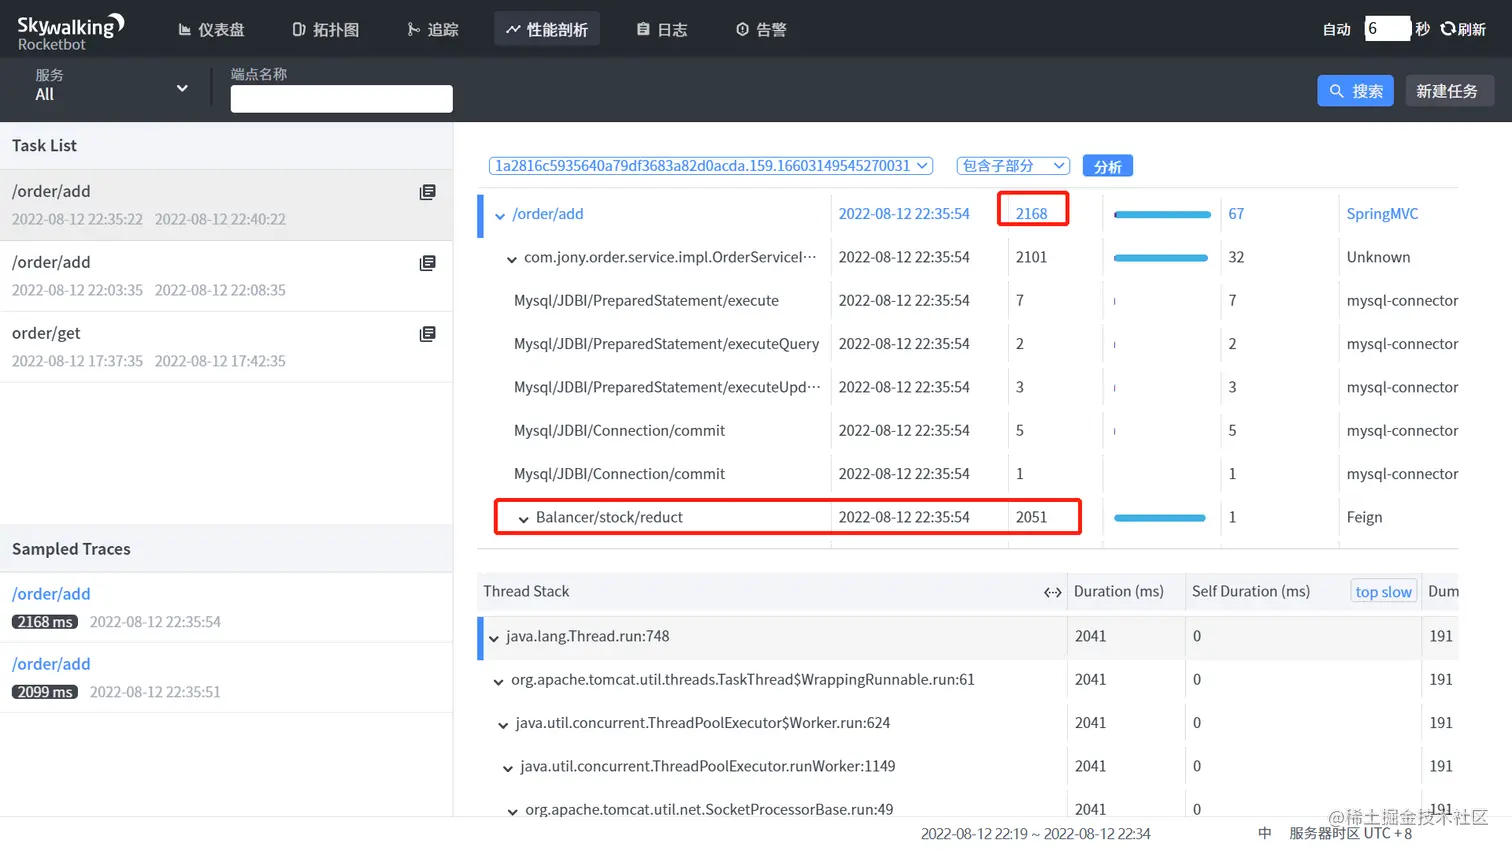Select the Mysql/JDBI/PreparedStatement/executeQuery span row
This screenshot has height=851, width=1512.
968,344
